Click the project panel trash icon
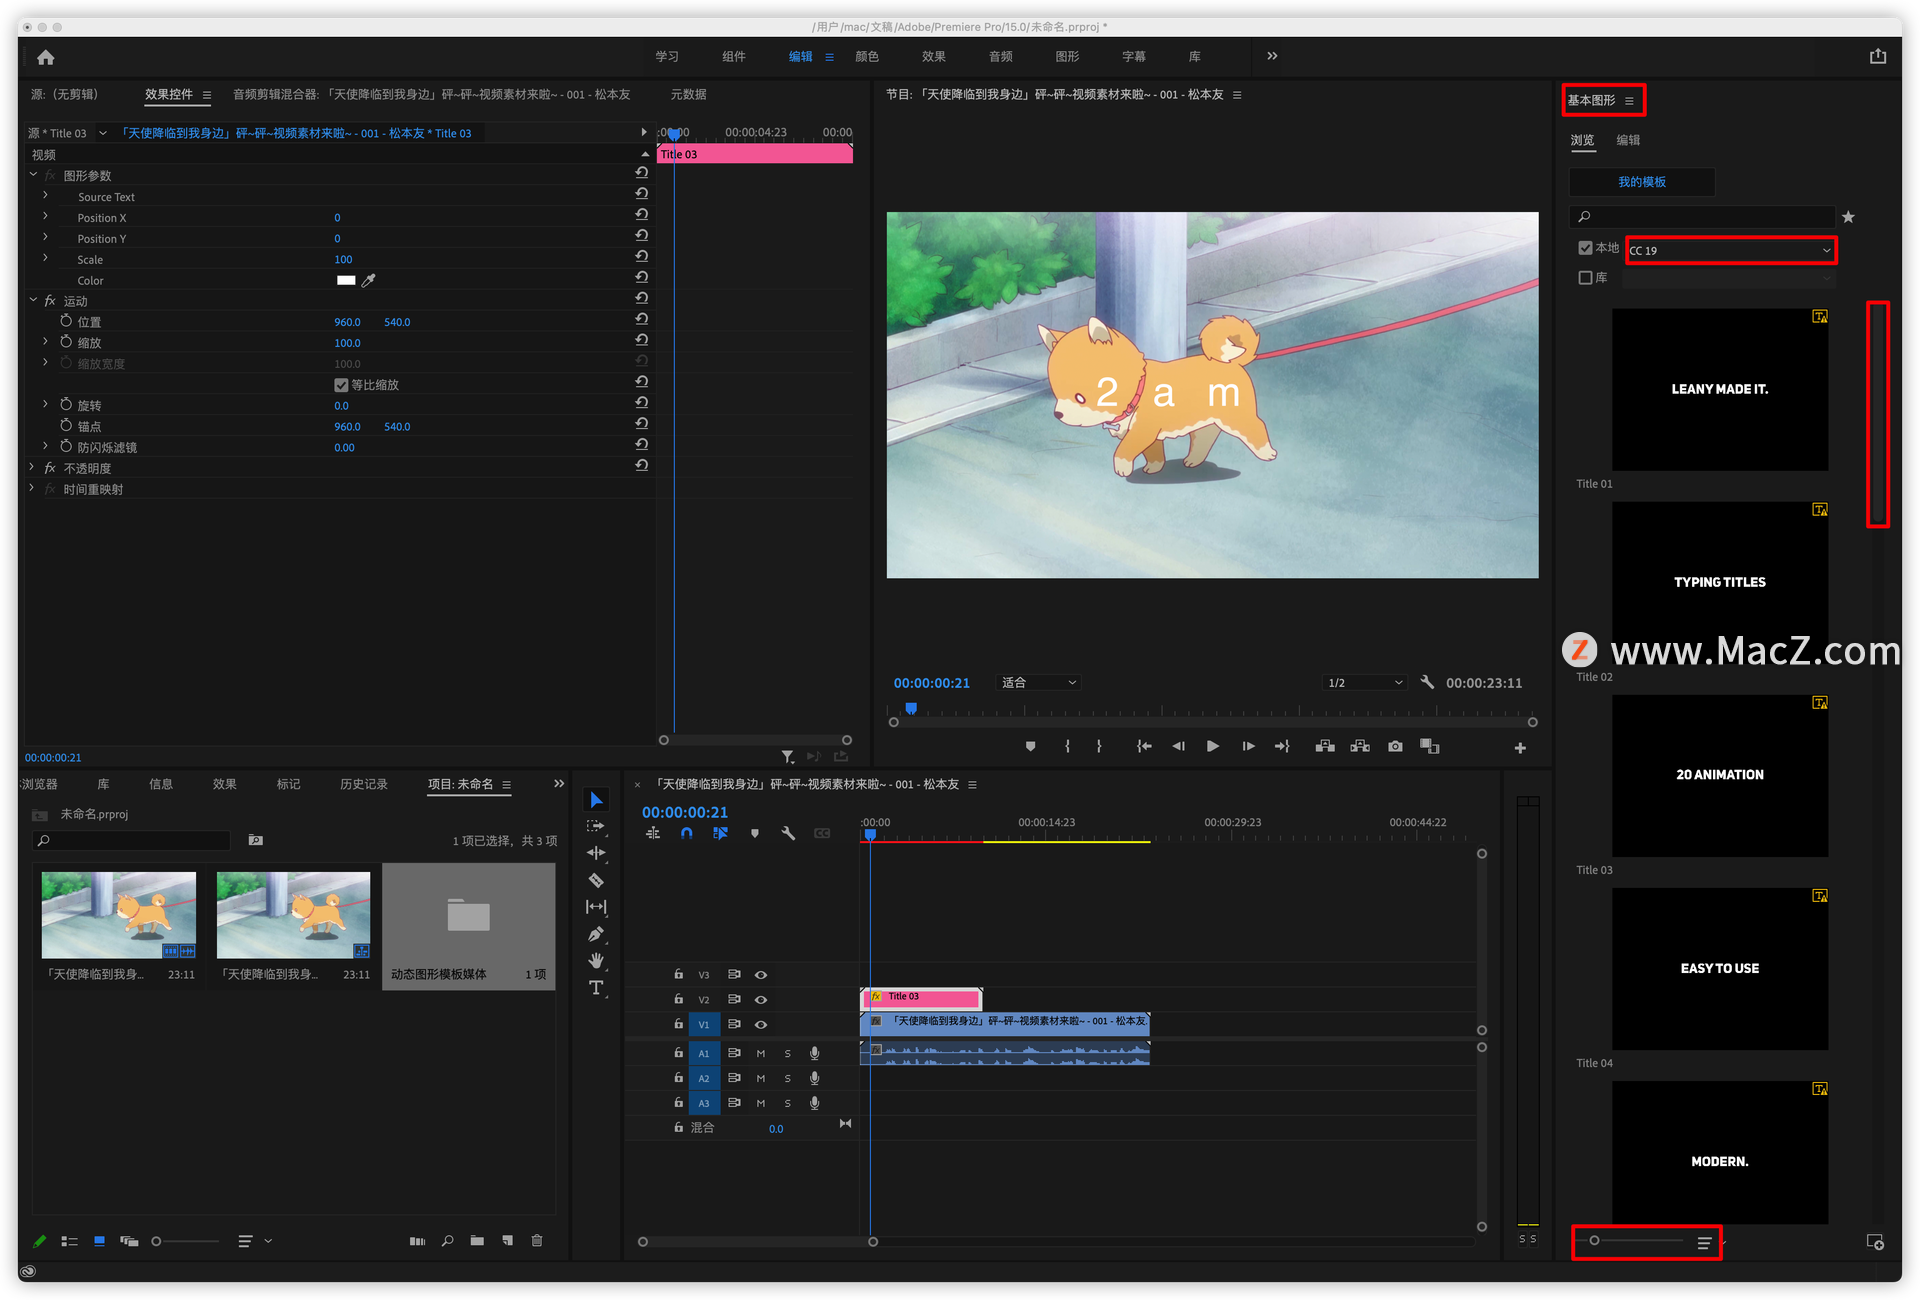Viewport: 1920px width, 1300px height. [x=537, y=1241]
